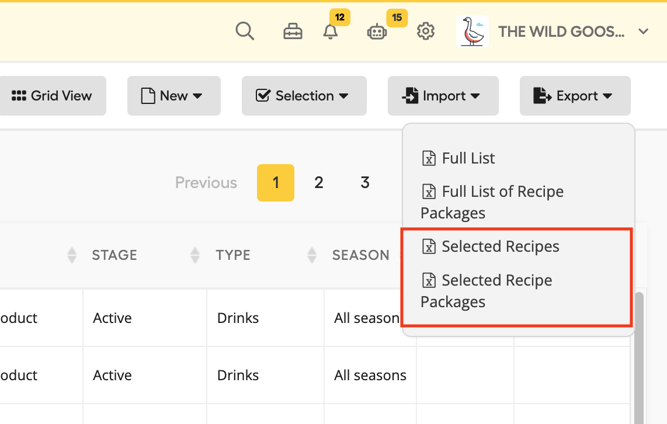Open the Selection dropdown
Viewport: 667px width, 424px height.
tap(304, 96)
